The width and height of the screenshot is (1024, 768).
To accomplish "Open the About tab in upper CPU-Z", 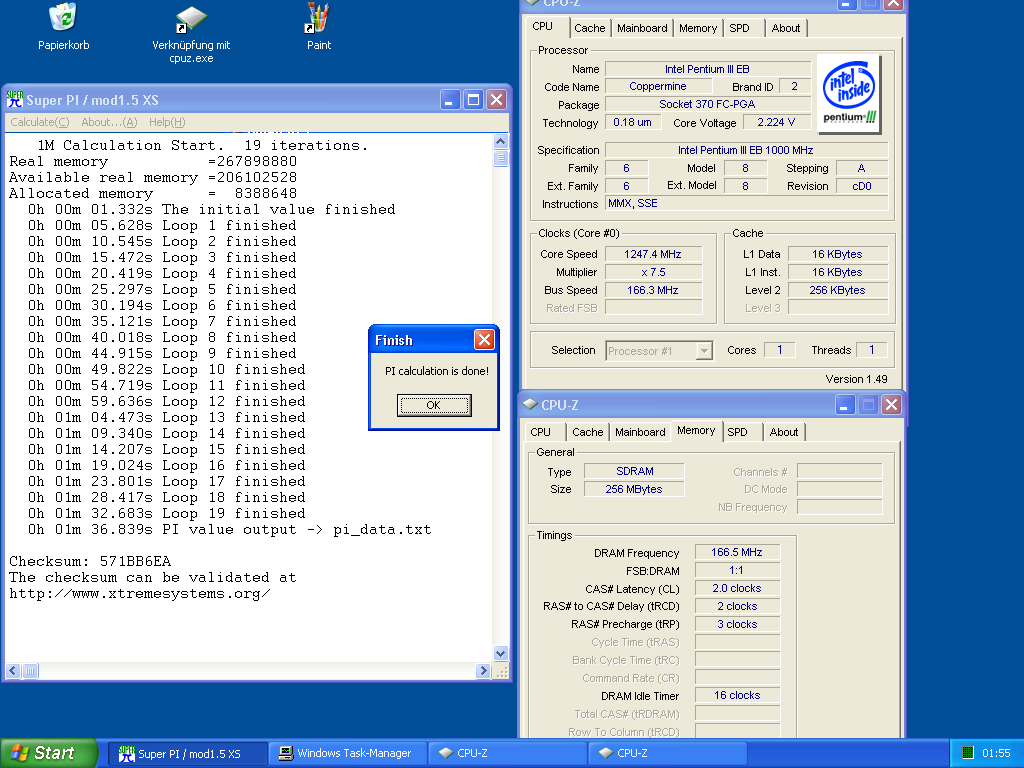I will pyautogui.click(x=786, y=28).
